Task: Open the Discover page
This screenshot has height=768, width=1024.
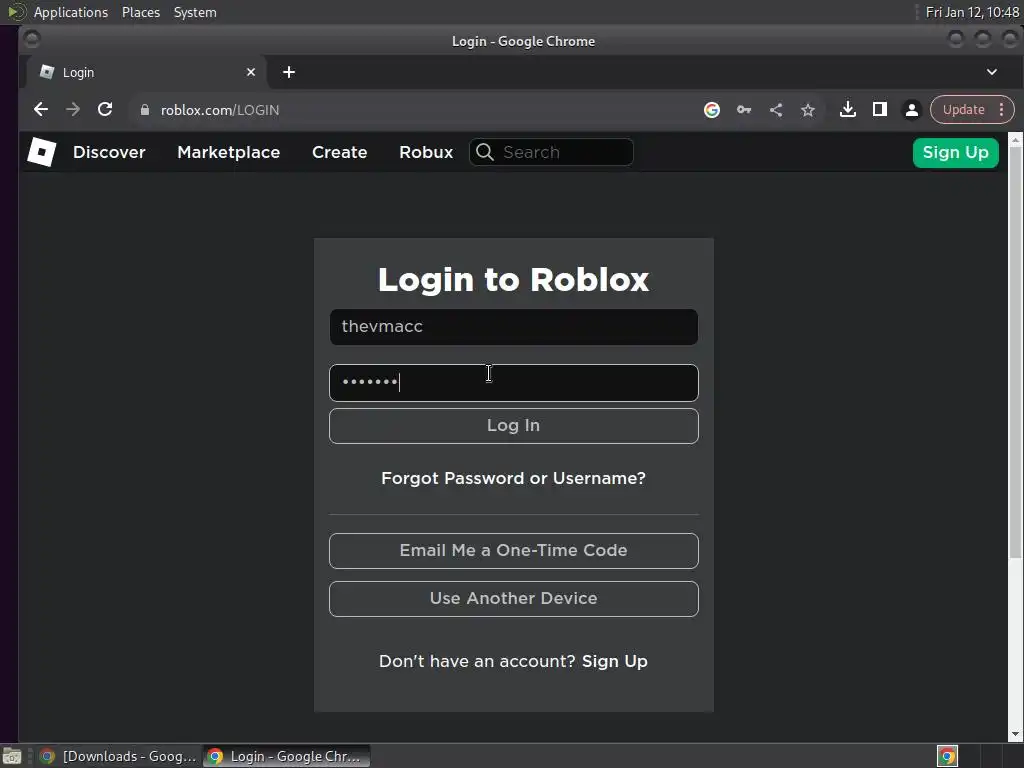Action: point(109,152)
